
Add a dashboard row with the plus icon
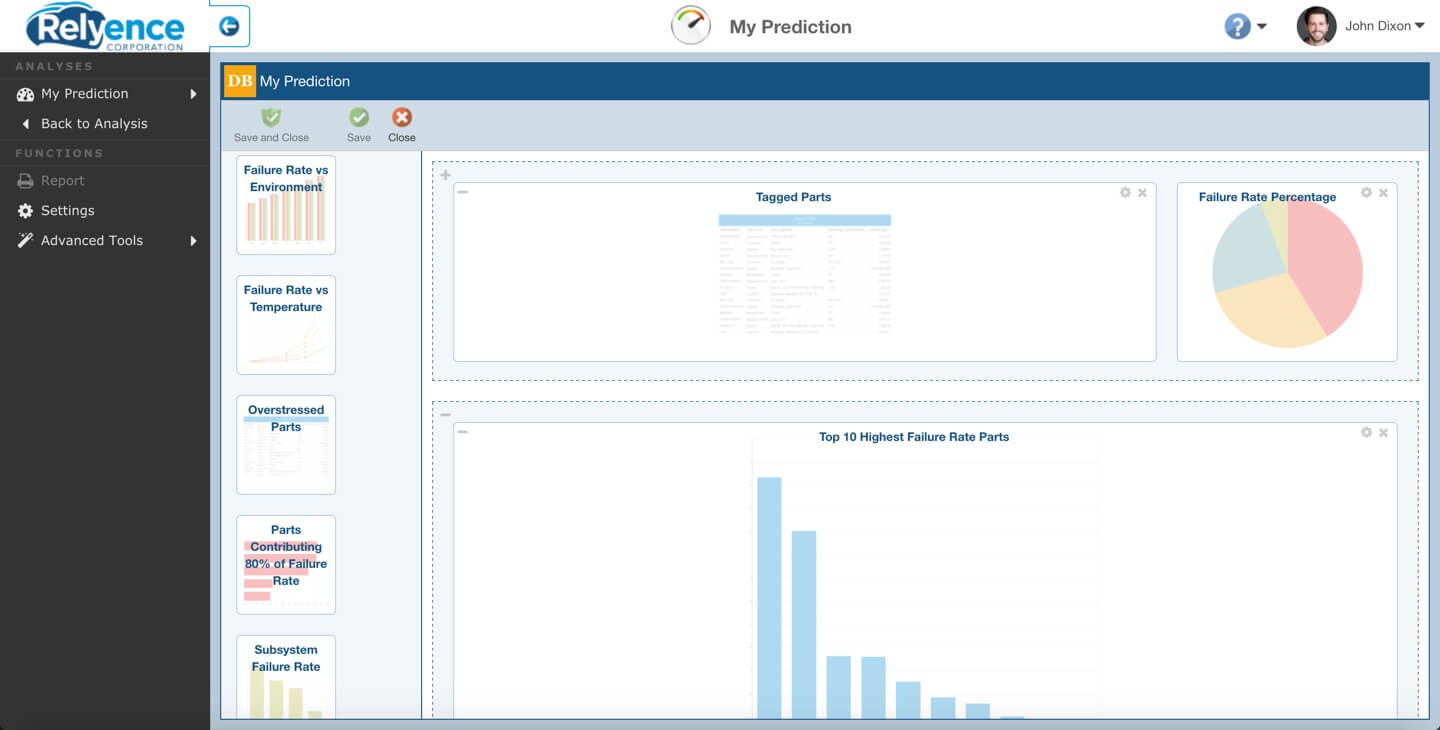[x=444, y=174]
